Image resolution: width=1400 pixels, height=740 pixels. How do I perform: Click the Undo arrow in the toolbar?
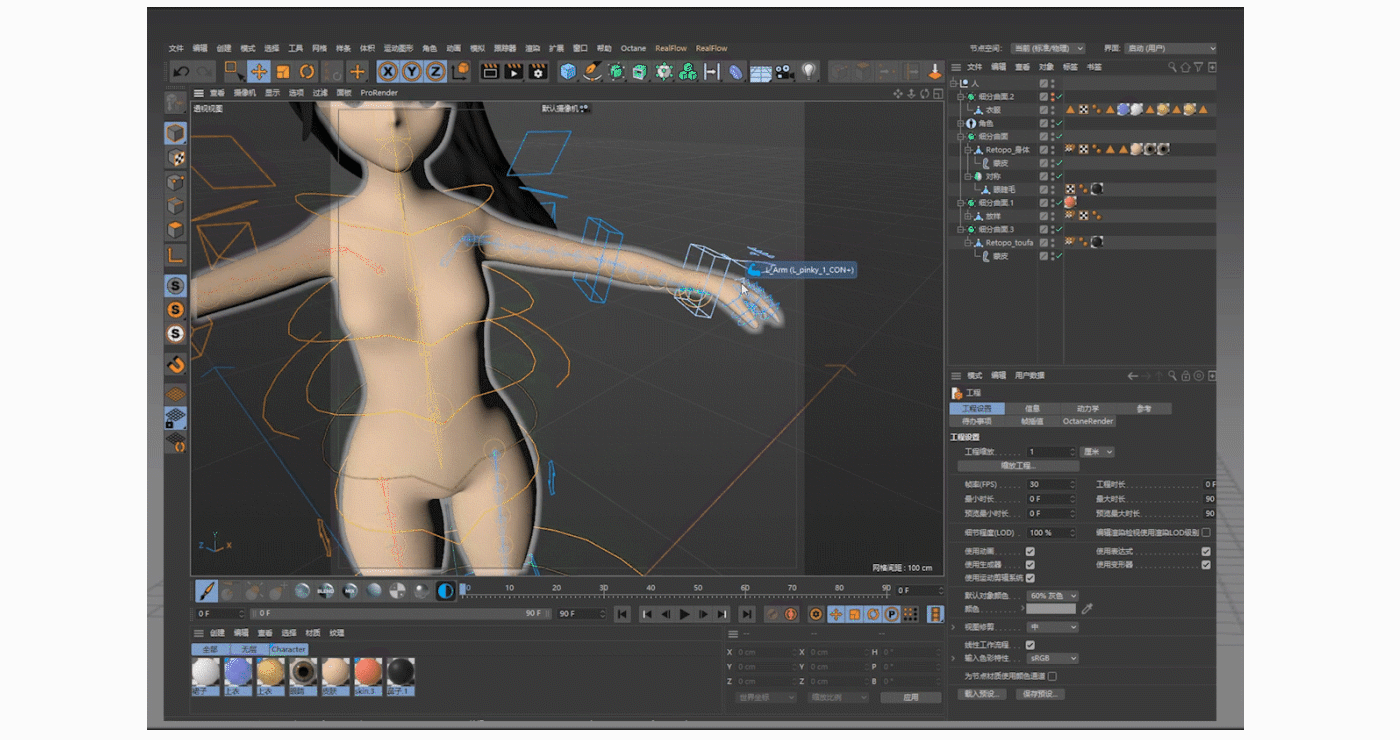[181, 72]
